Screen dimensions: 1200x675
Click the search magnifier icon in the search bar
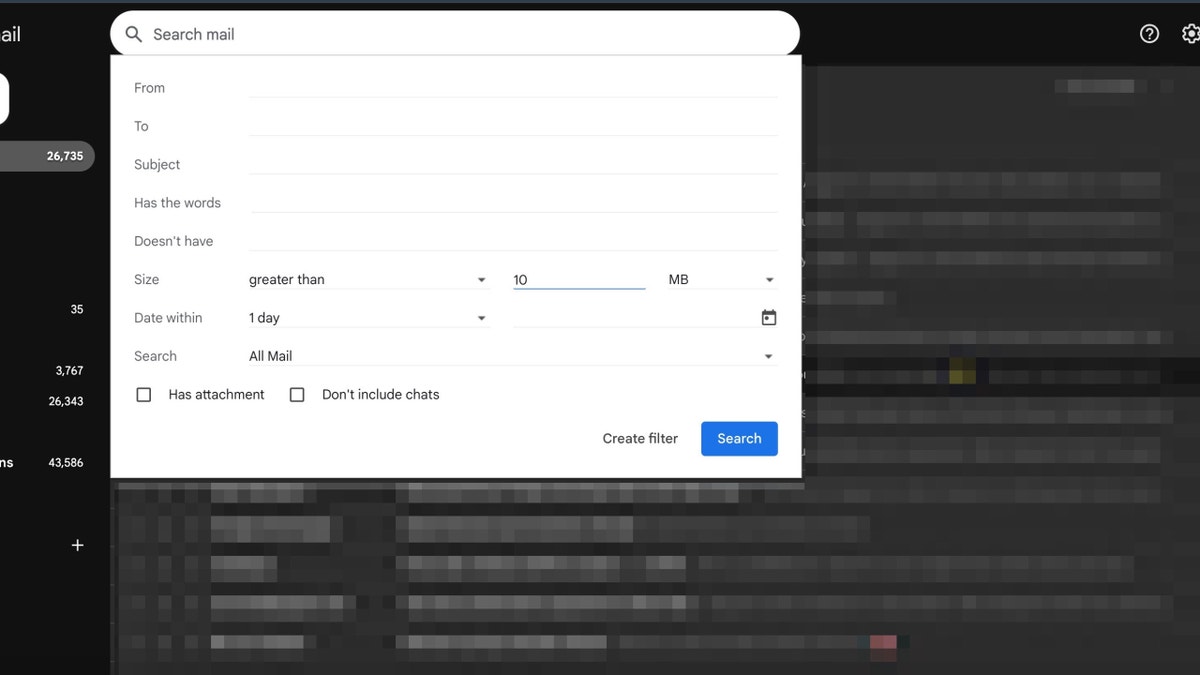pos(133,33)
